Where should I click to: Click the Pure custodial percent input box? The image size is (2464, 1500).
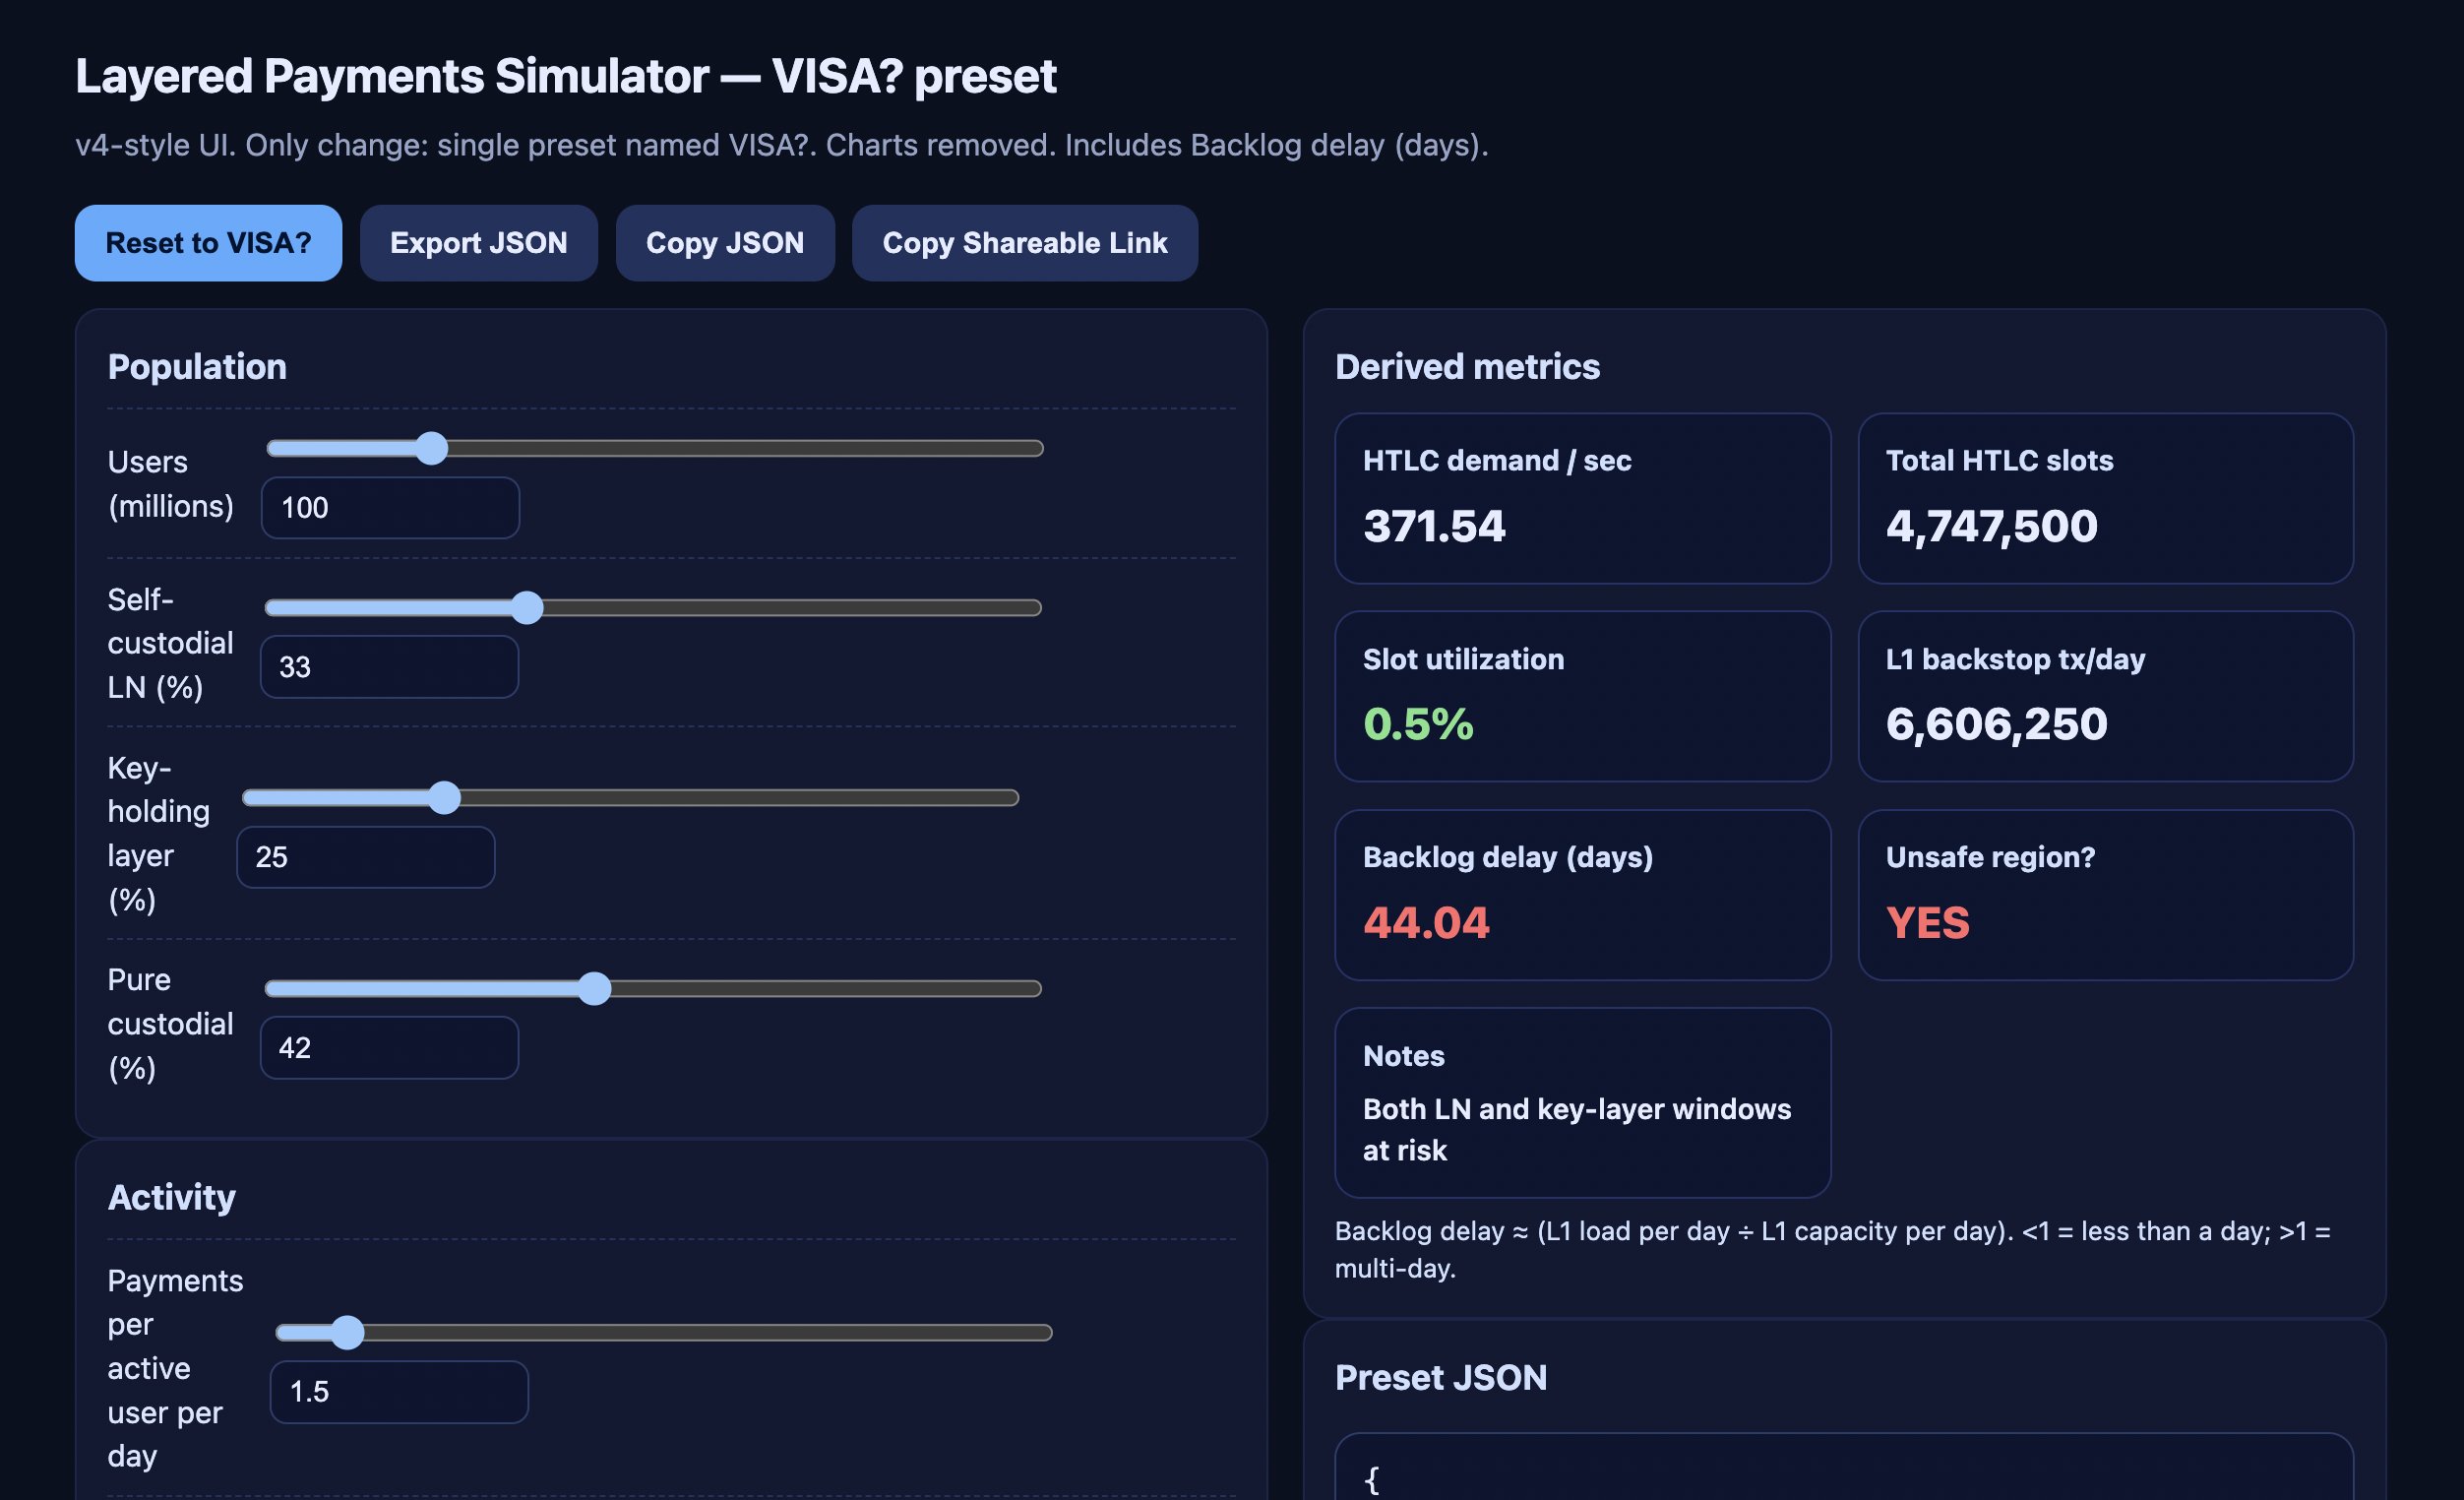tap(389, 1048)
